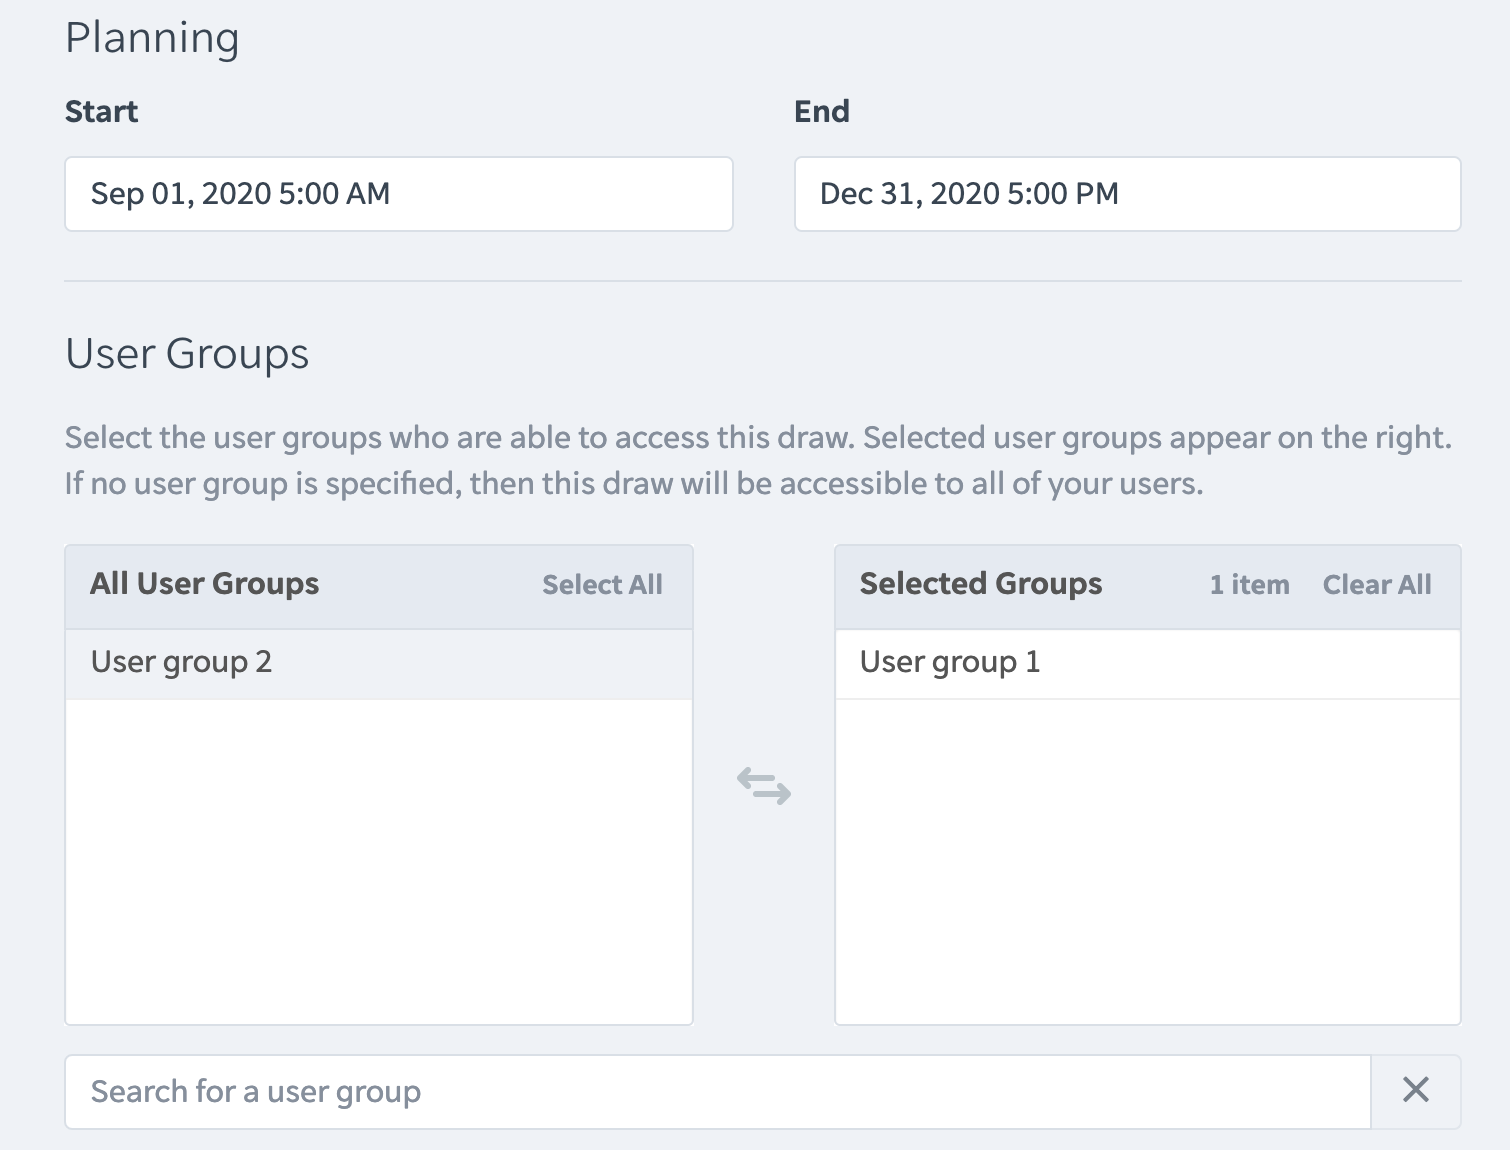Click Select All in All User Groups
The image size is (1510, 1150).
click(x=602, y=585)
